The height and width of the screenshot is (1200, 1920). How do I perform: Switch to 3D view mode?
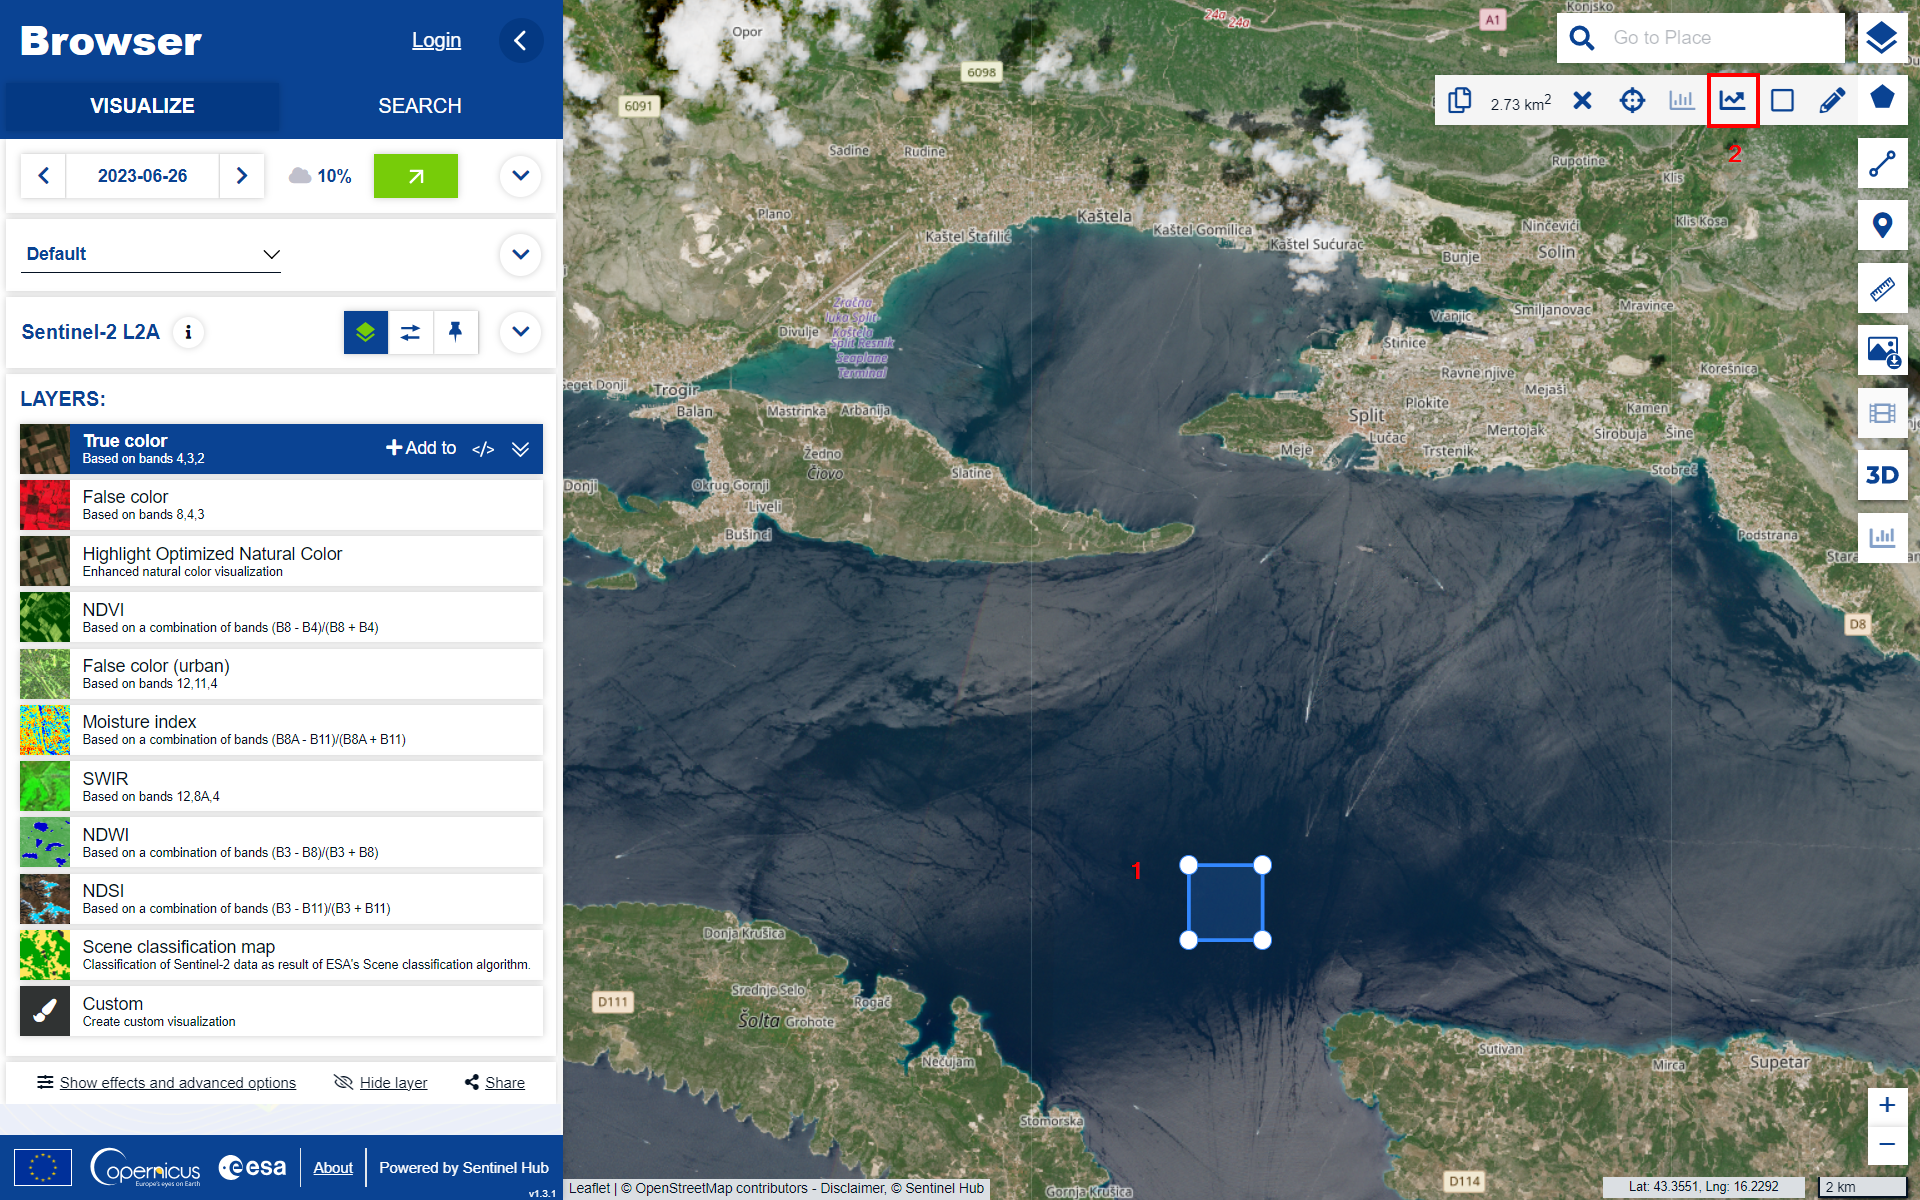pos(1882,475)
